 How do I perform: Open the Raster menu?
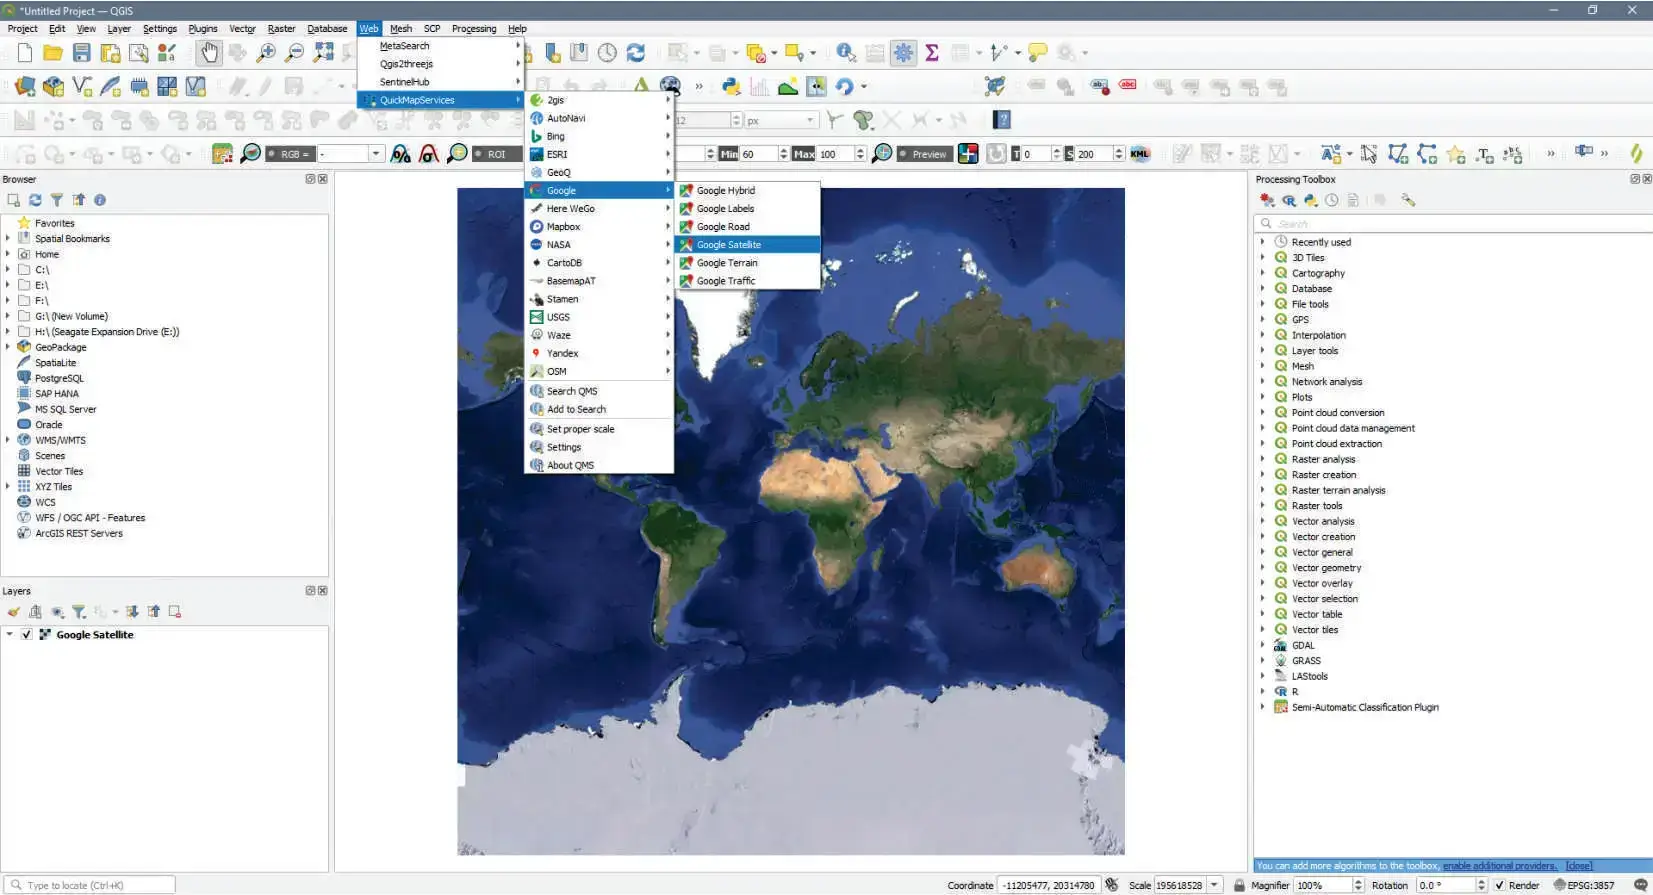281,28
